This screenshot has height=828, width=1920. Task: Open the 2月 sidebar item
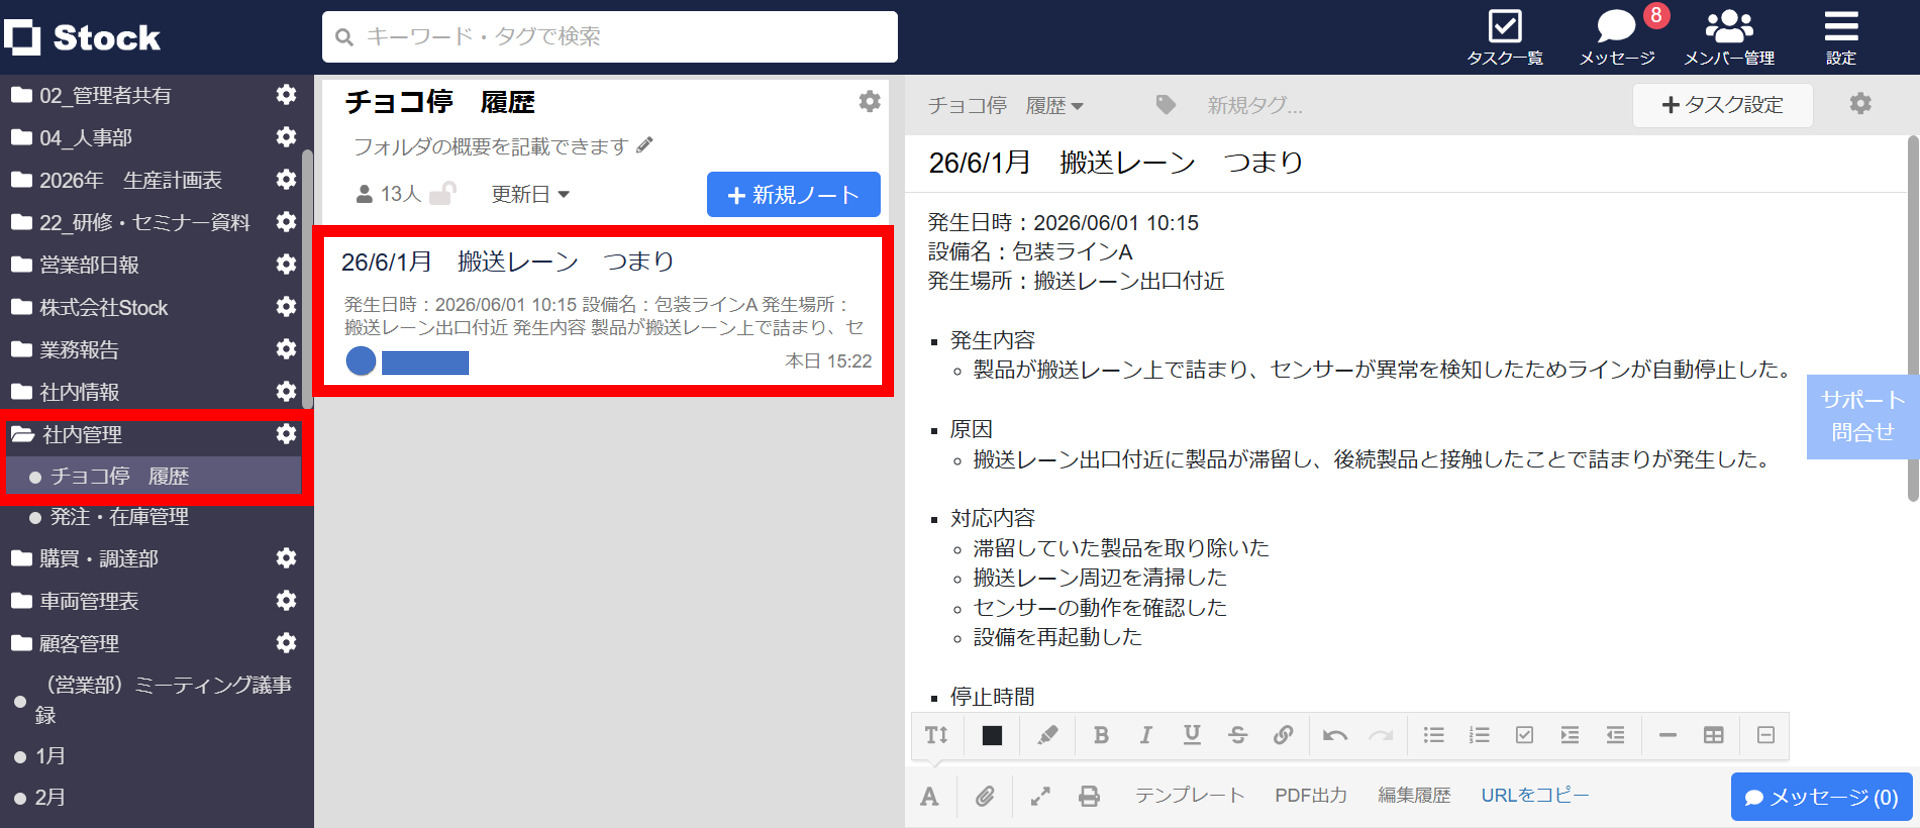pyautogui.click(x=50, y=797)
